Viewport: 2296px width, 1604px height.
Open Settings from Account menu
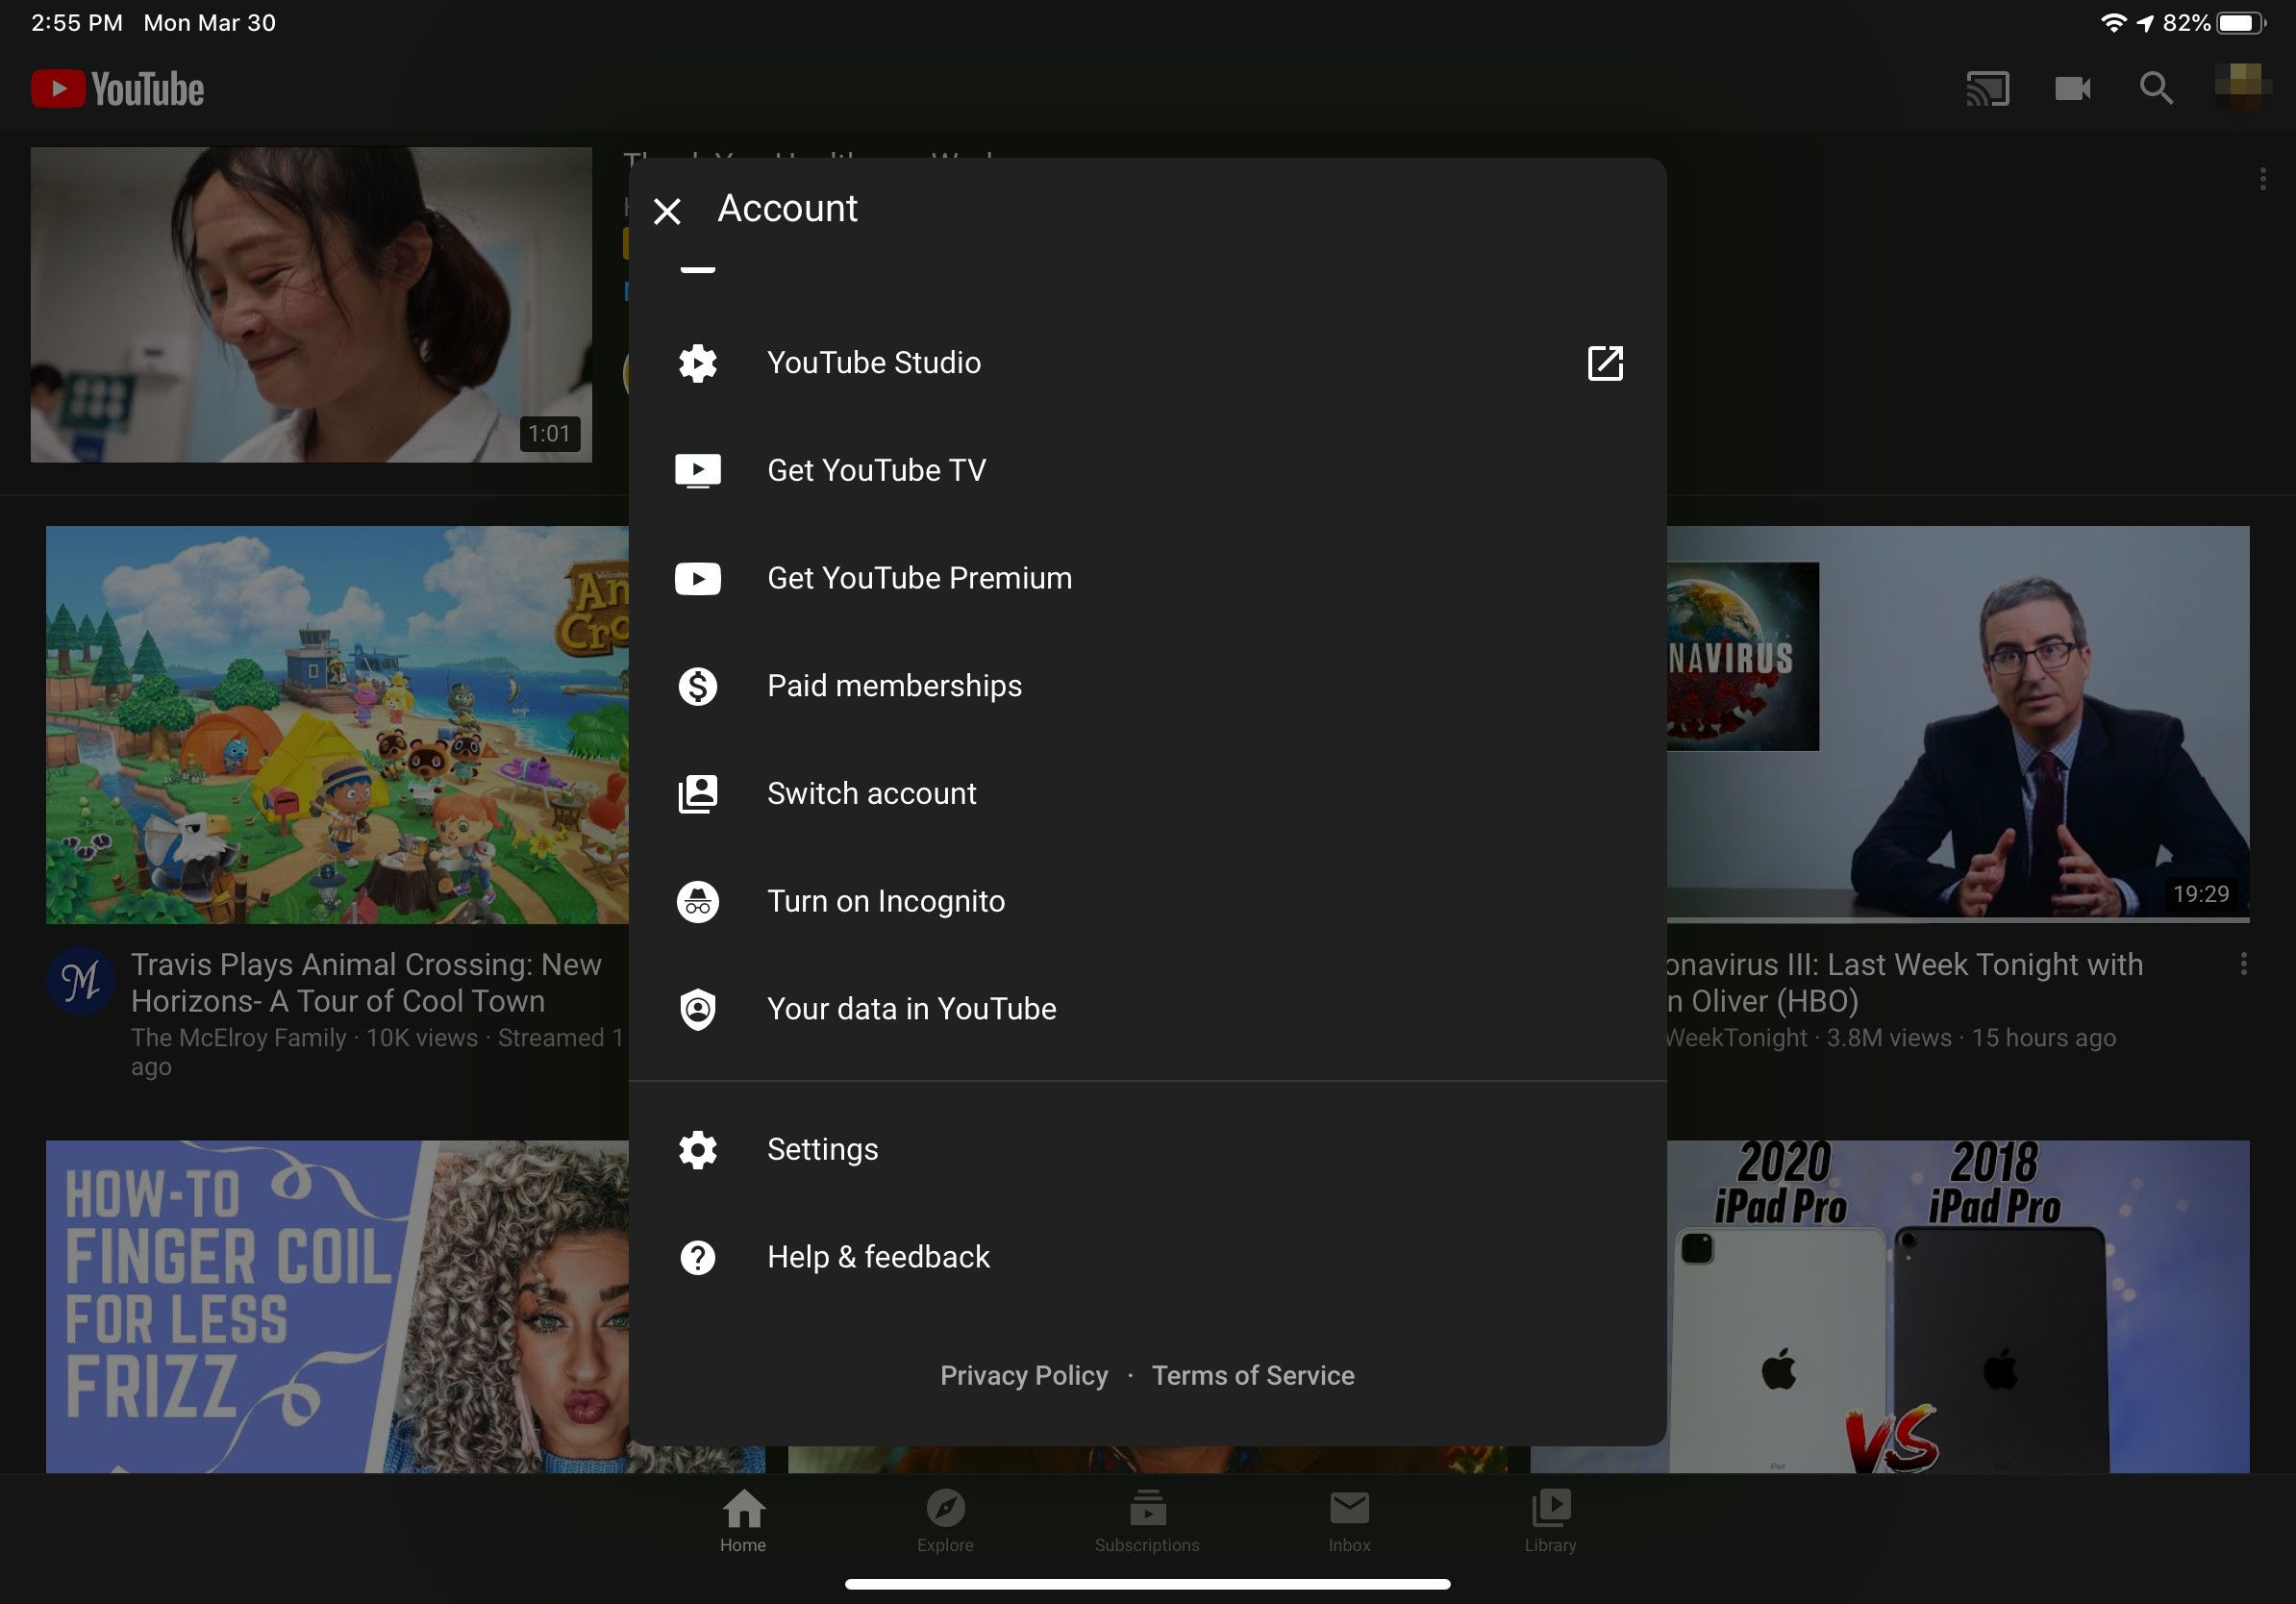pos(1147,1150)
